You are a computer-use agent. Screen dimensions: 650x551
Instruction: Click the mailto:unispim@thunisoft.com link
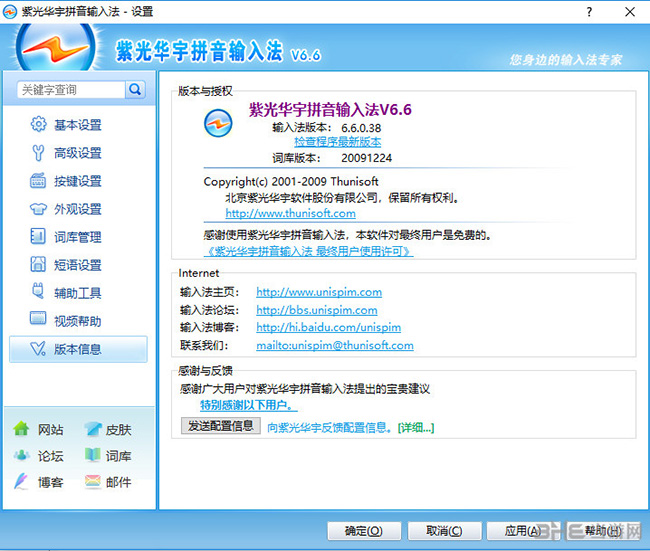click(x=335, y=345)
